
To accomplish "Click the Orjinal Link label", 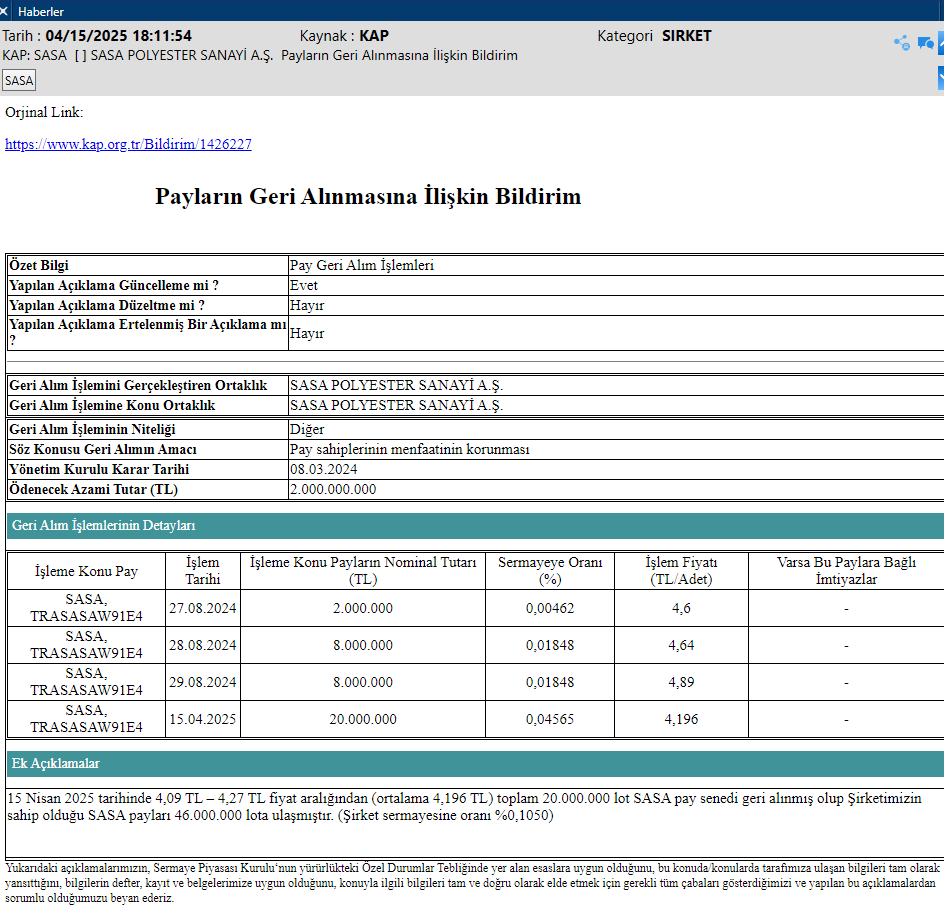I will [44, 113].
